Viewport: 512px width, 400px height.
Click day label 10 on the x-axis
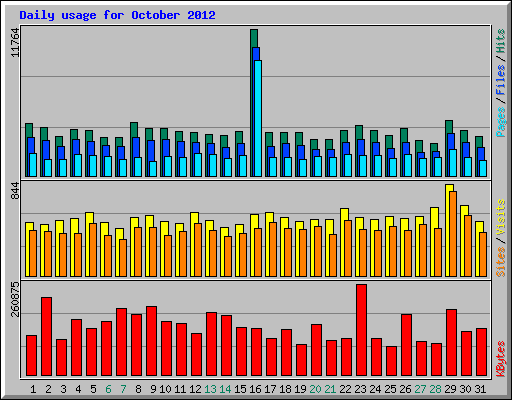click(165, 389)
